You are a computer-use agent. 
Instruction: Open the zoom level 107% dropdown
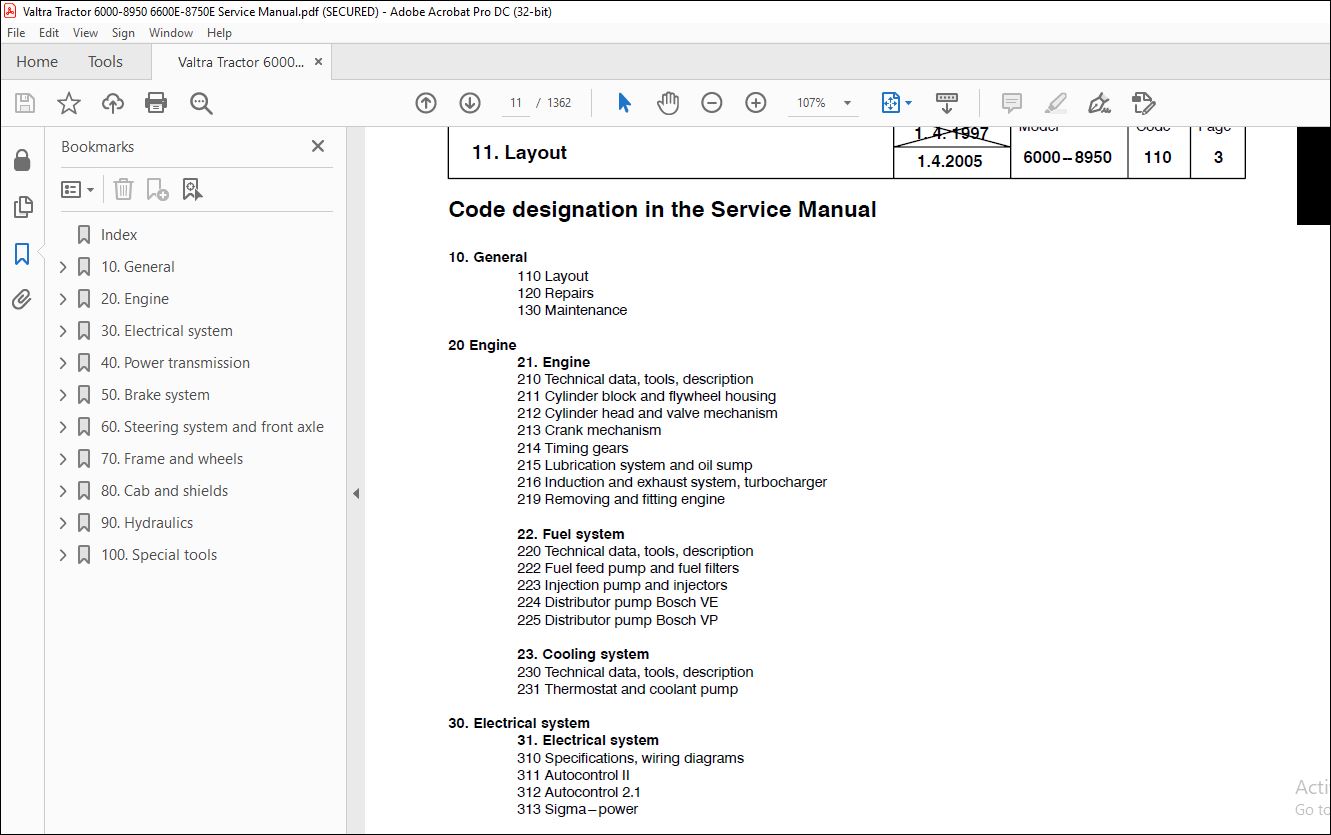(847, 103)
